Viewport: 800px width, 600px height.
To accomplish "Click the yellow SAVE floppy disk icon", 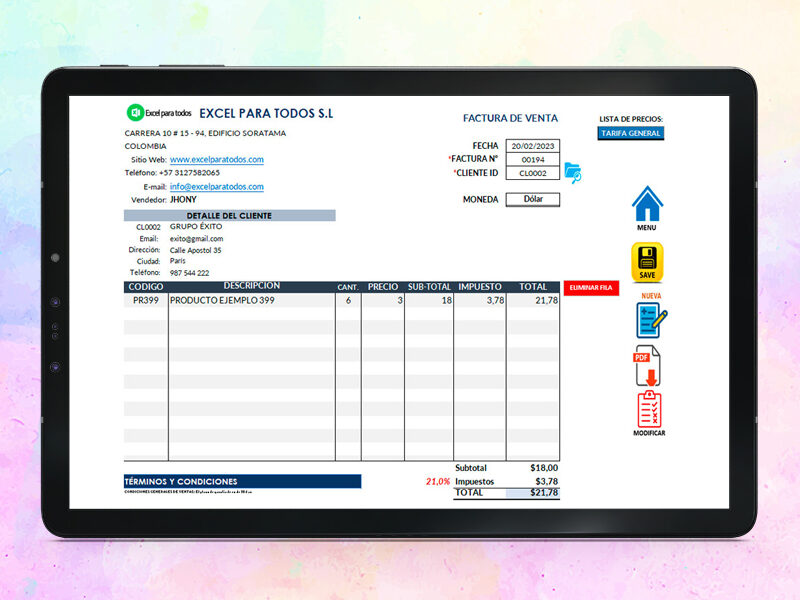I will coord(647,262).
